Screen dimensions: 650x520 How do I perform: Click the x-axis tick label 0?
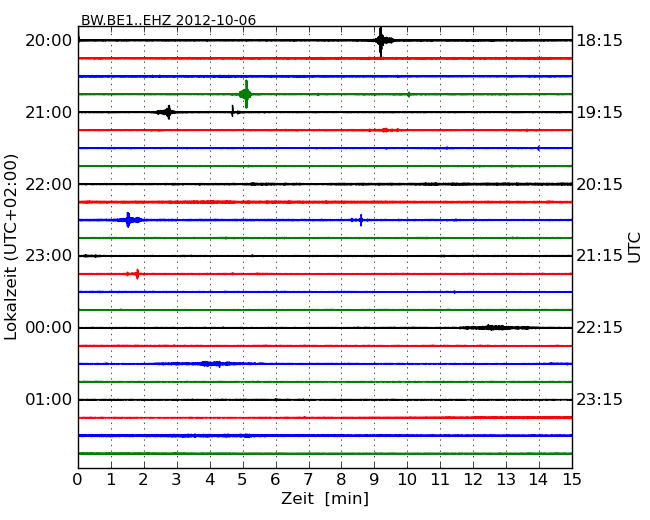(78, 479)
